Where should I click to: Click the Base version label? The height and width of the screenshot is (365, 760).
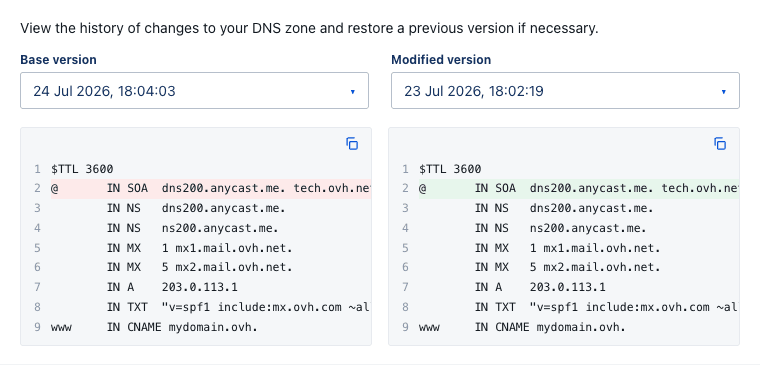coord(58,60)
